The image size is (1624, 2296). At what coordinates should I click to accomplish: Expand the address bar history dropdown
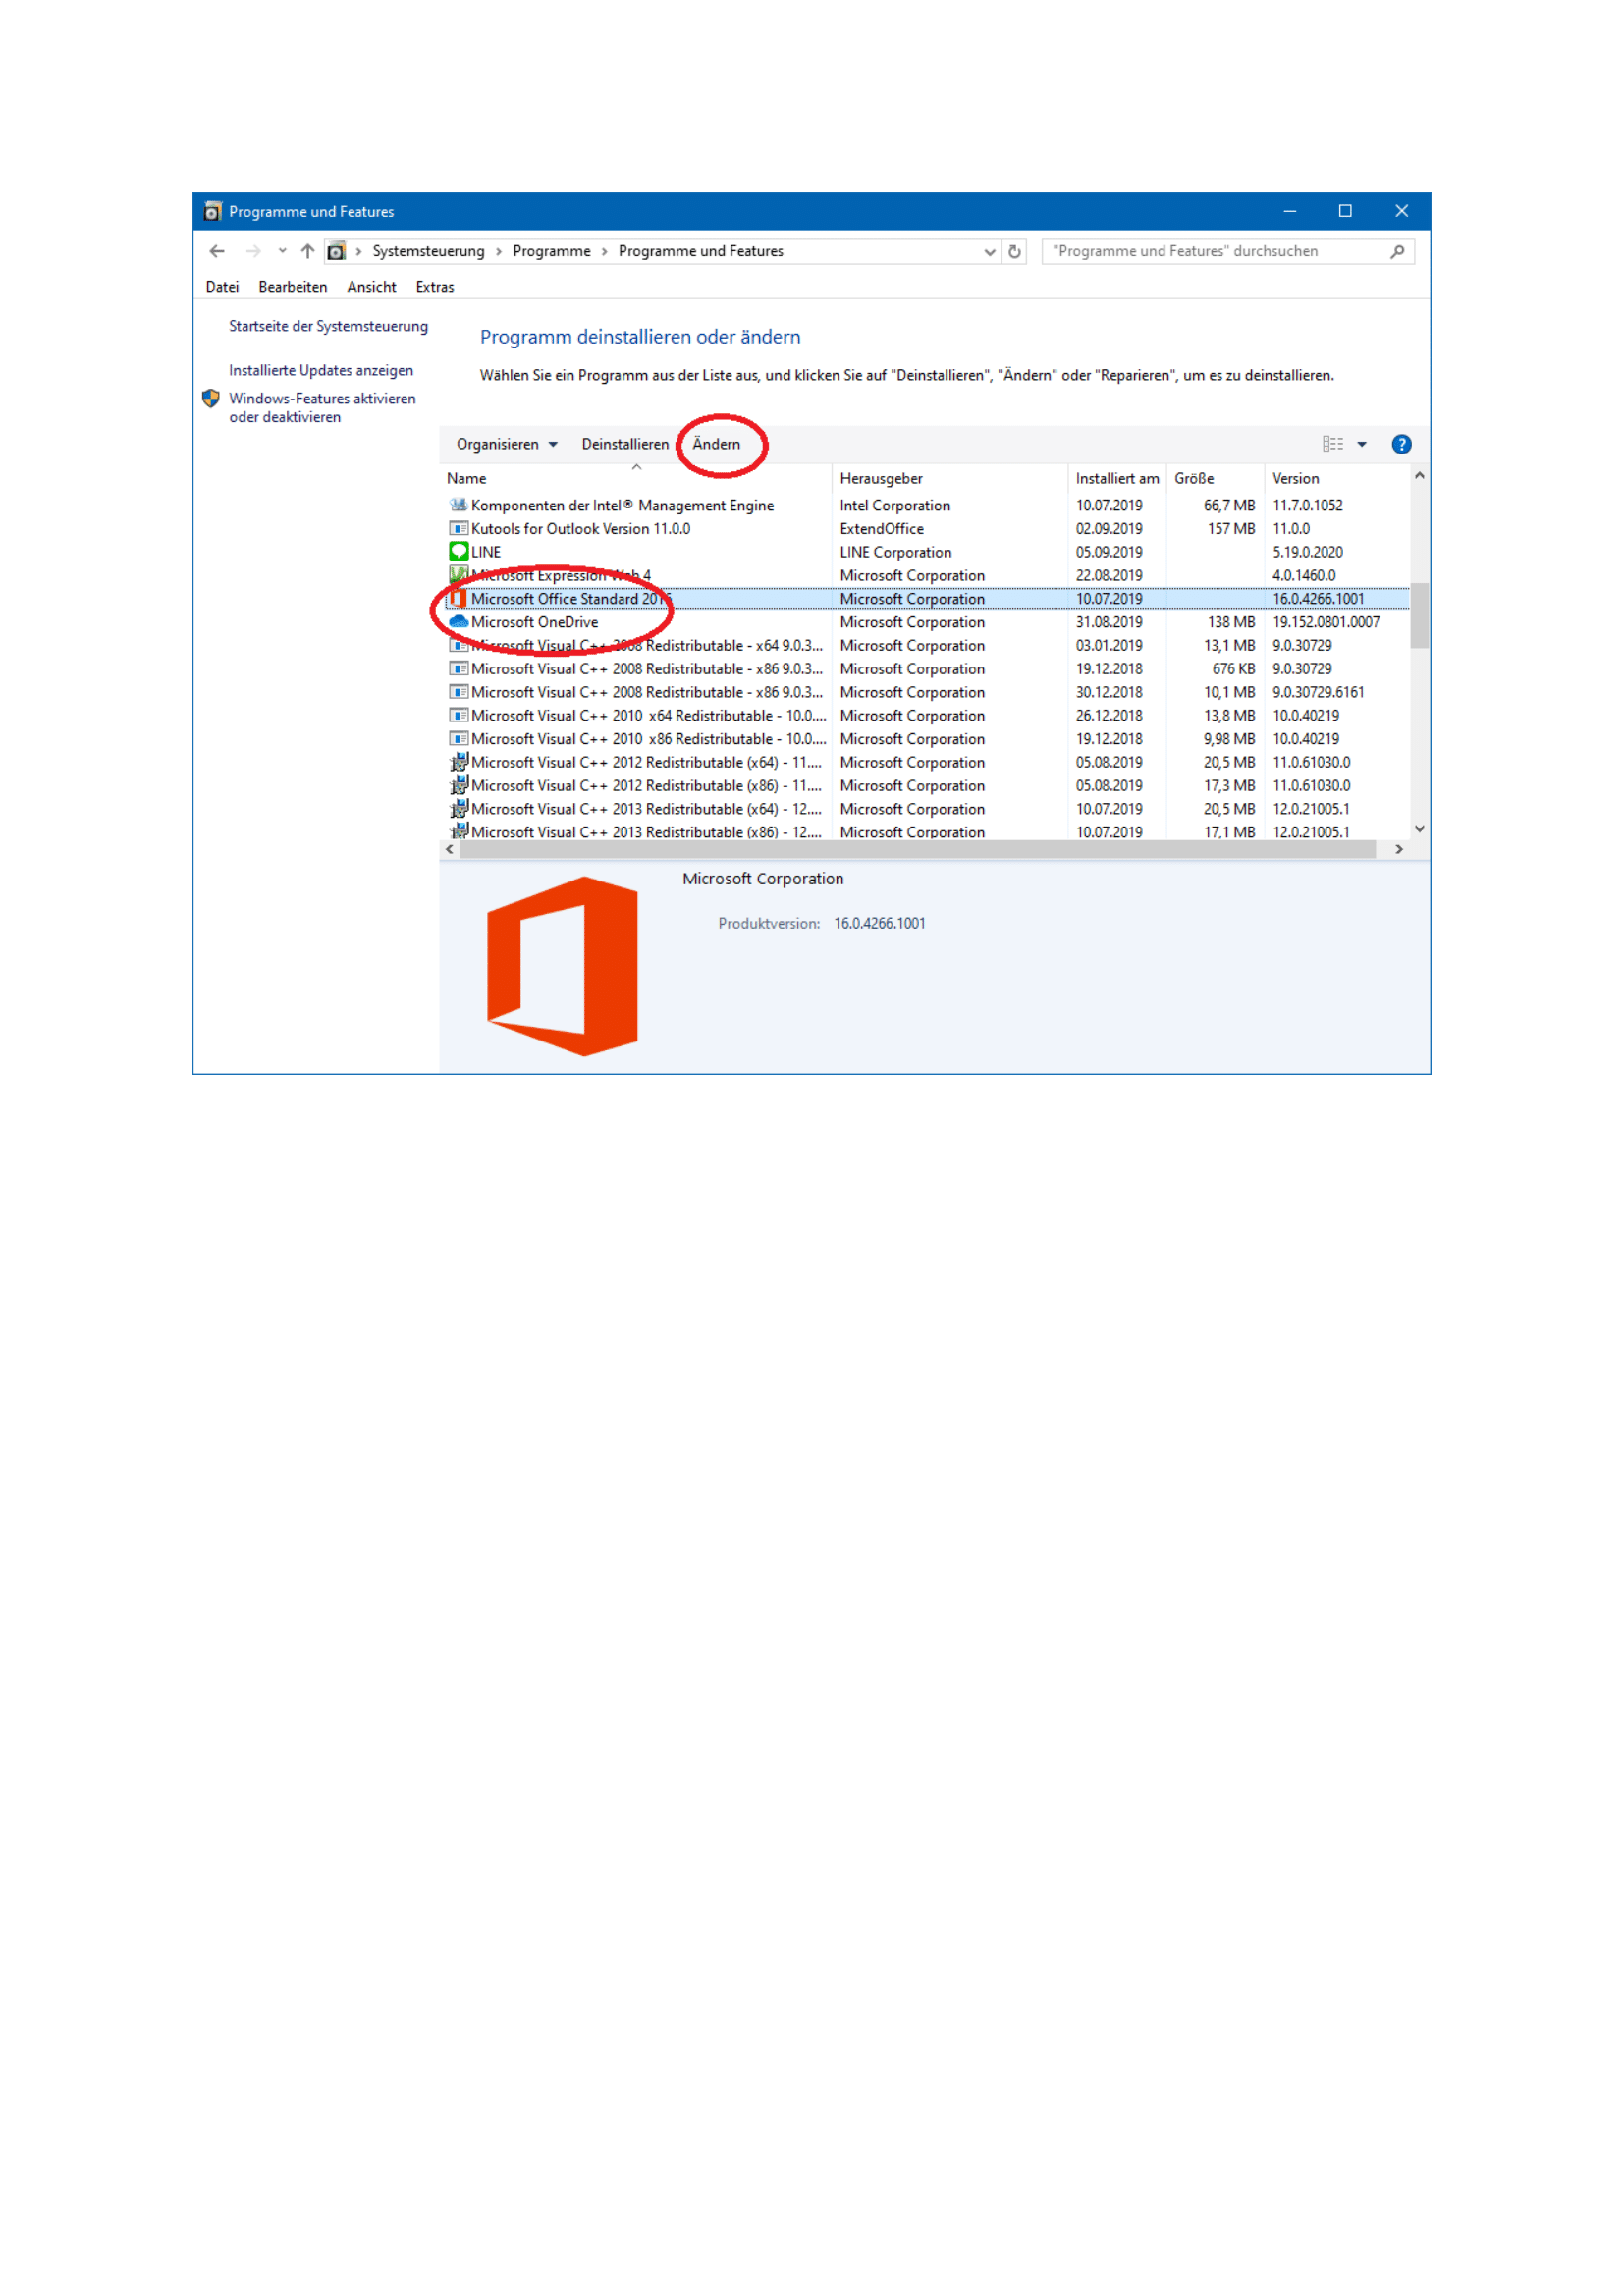pyautogui.click(x=989, y=252)
